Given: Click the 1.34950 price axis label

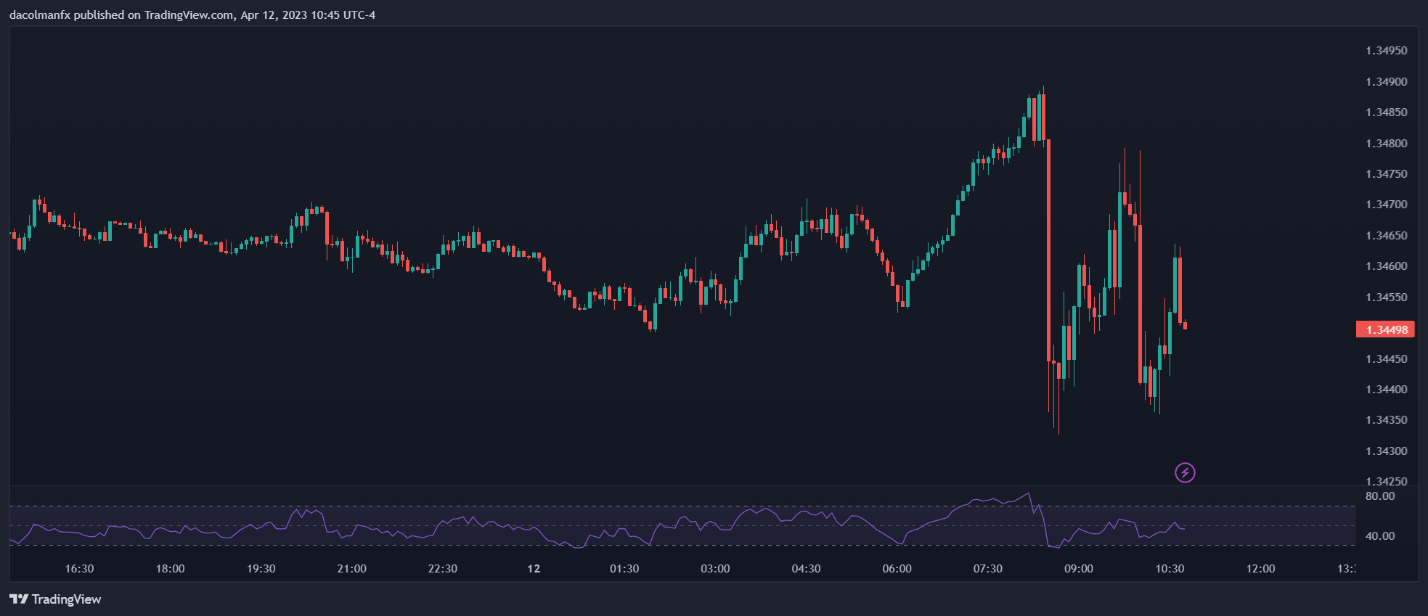Looking at the screenshot, I should tap(1386, 51).
